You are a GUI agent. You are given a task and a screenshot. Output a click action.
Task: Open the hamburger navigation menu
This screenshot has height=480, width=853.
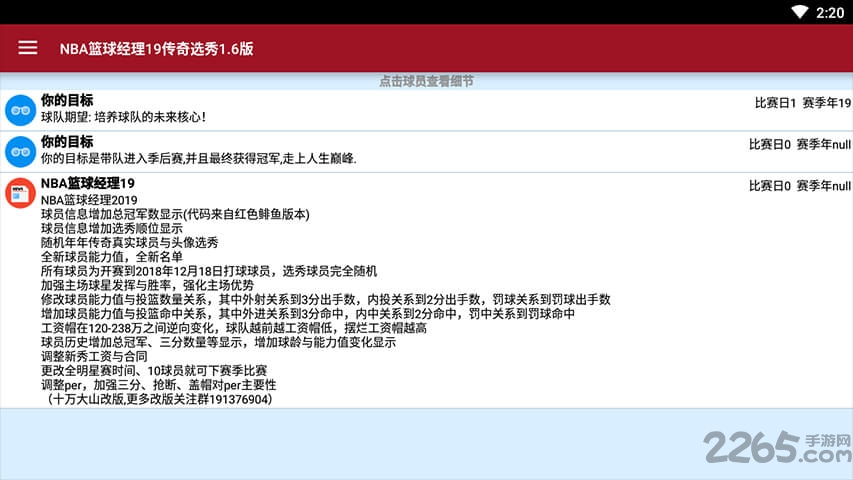[x=27, y=48]
